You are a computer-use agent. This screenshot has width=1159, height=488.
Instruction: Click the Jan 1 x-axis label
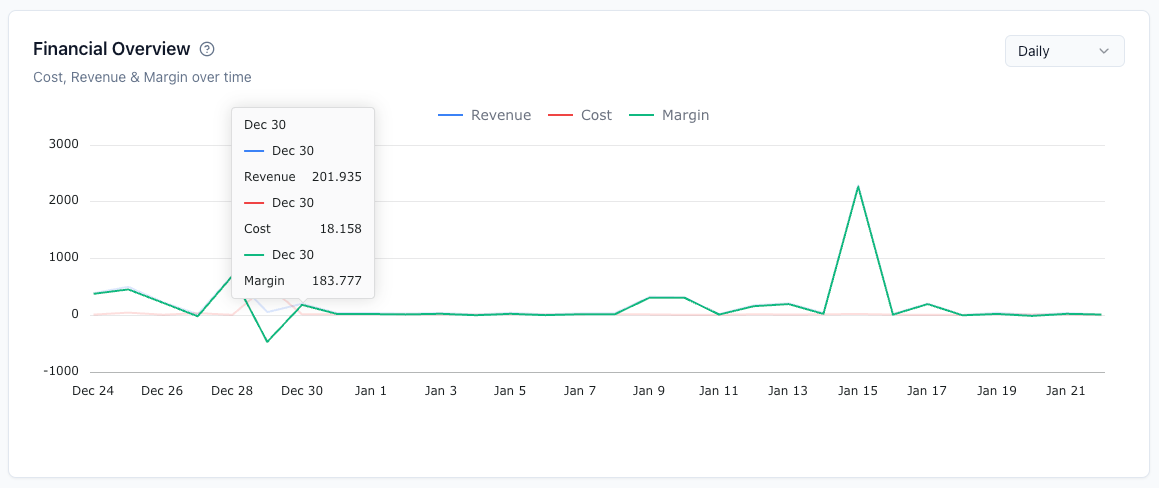pyautogui.click(x=371, y=391)
